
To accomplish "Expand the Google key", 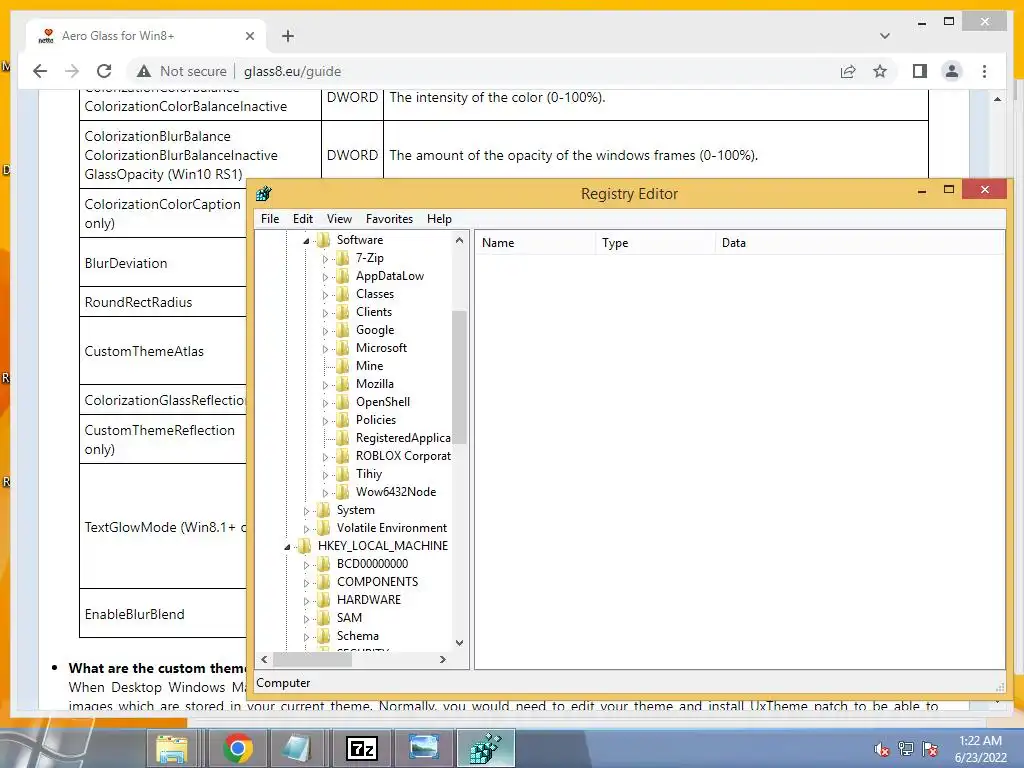I will coord(325,331).
